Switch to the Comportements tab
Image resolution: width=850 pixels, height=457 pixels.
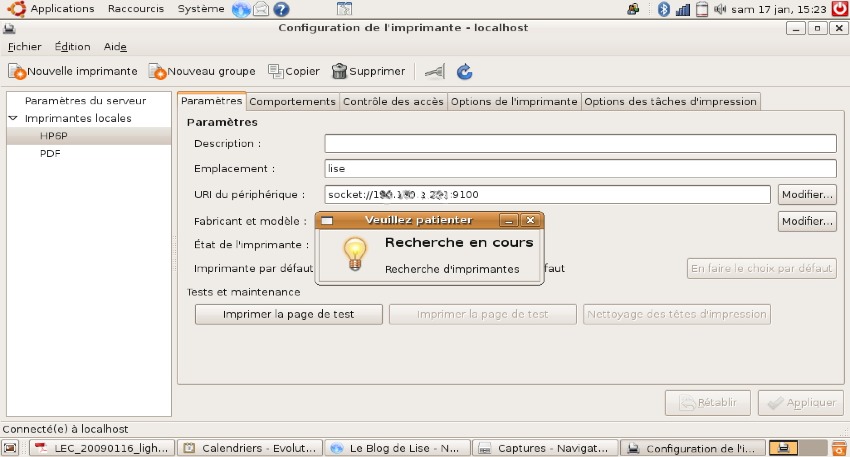292,101
